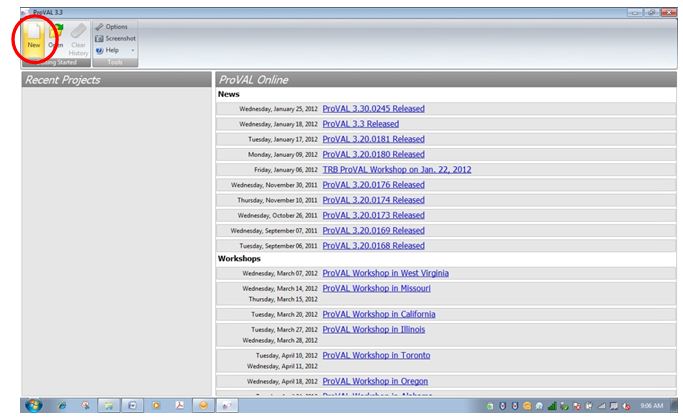The height and width of the screenshot is (420, 683).
Task: Open an existing project with Open button
Action: (x=56, y=40)
